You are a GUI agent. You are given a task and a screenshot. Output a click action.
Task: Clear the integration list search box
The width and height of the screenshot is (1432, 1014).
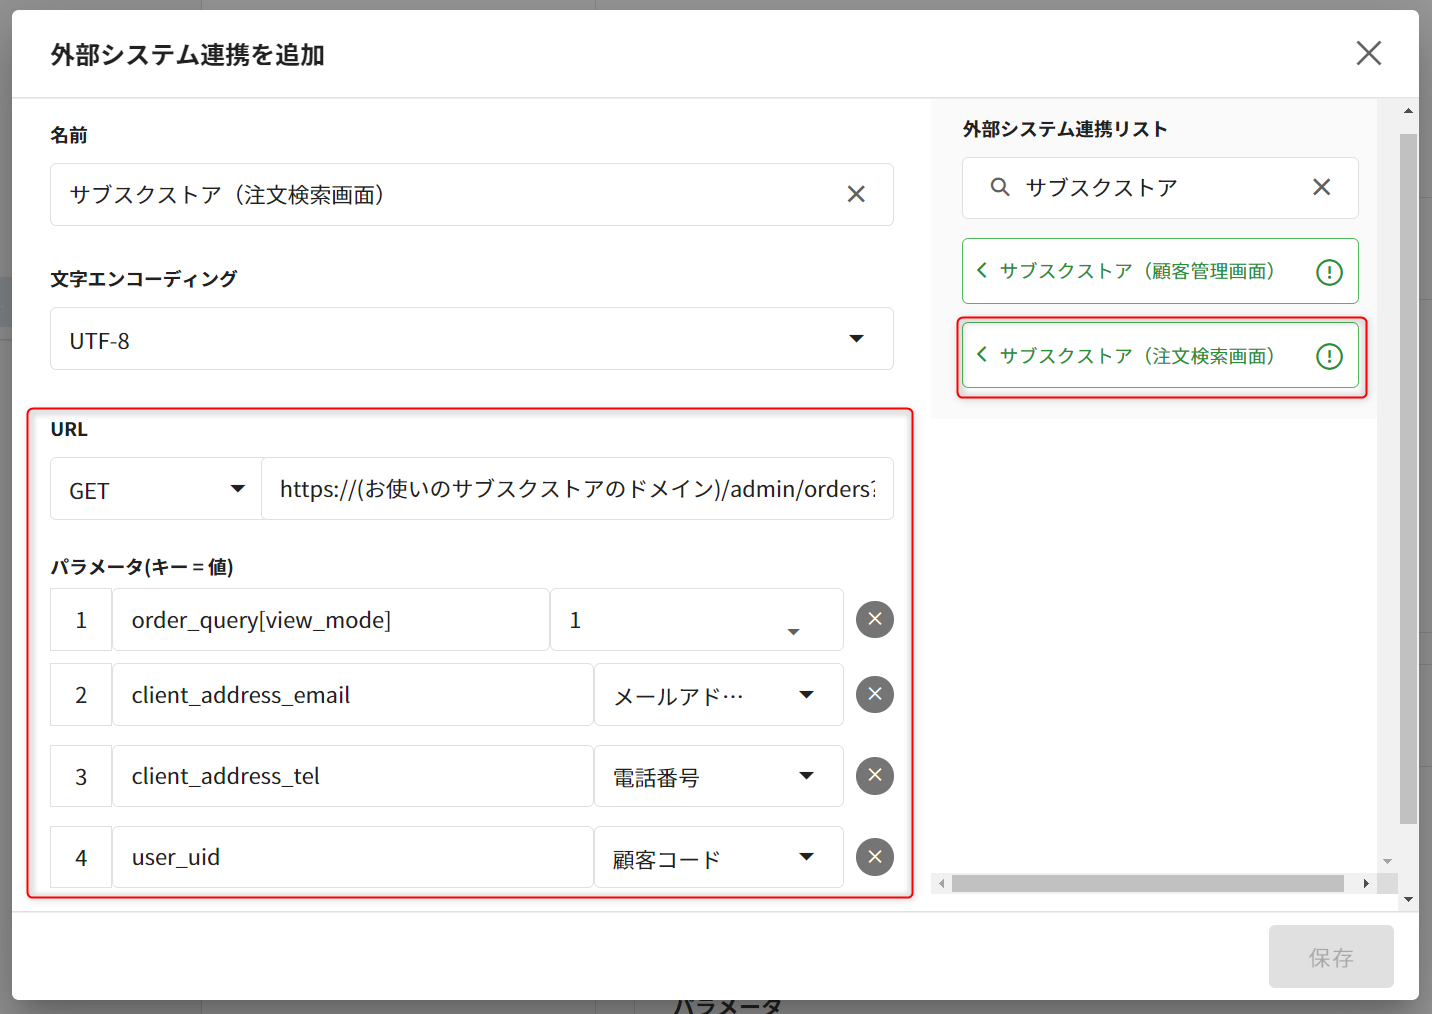(x=1321, y=187)
